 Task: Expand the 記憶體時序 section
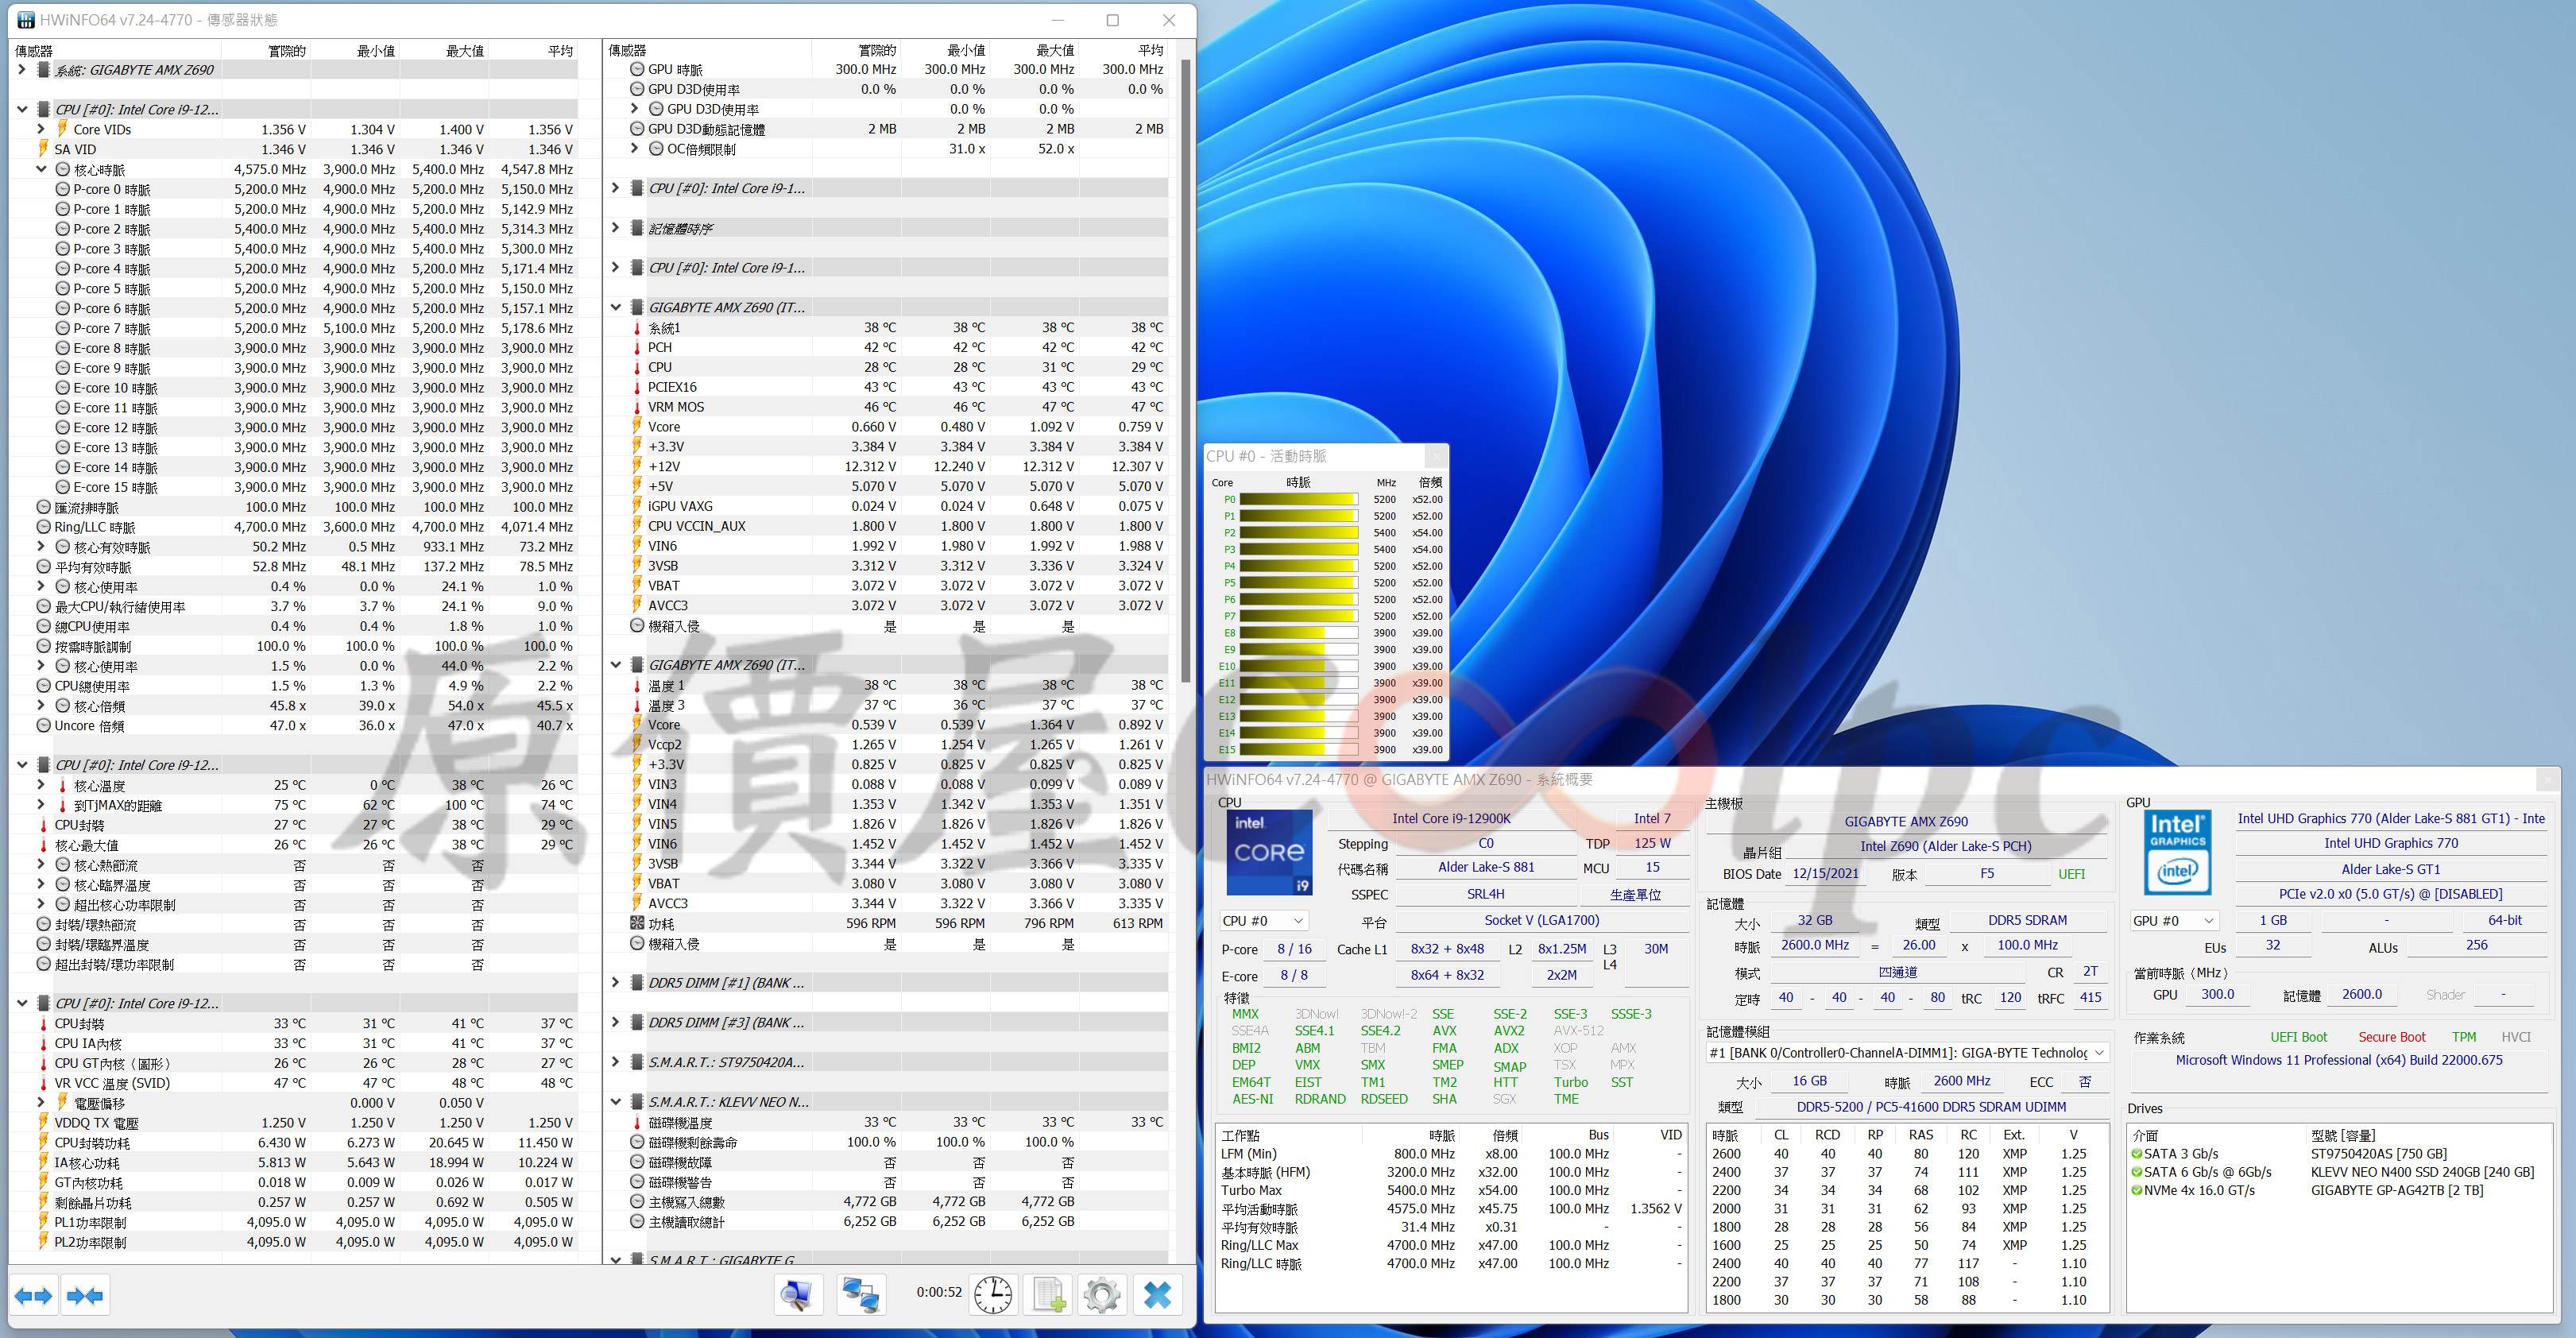click(x=616, y=228)
